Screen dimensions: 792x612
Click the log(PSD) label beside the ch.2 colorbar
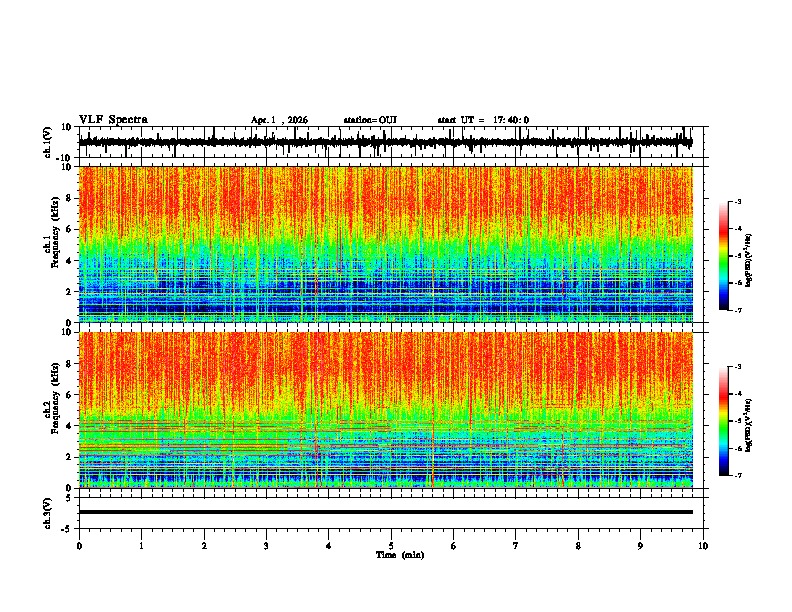[748, 426]
